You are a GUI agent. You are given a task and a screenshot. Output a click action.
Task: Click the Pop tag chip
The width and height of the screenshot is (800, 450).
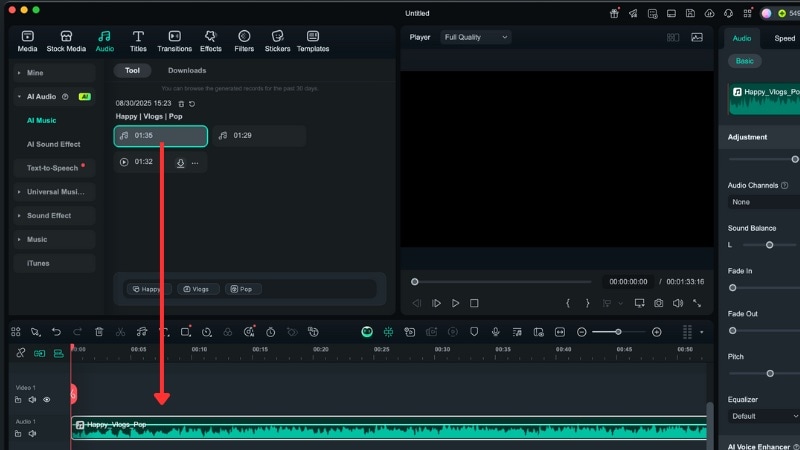coord(243,289)
